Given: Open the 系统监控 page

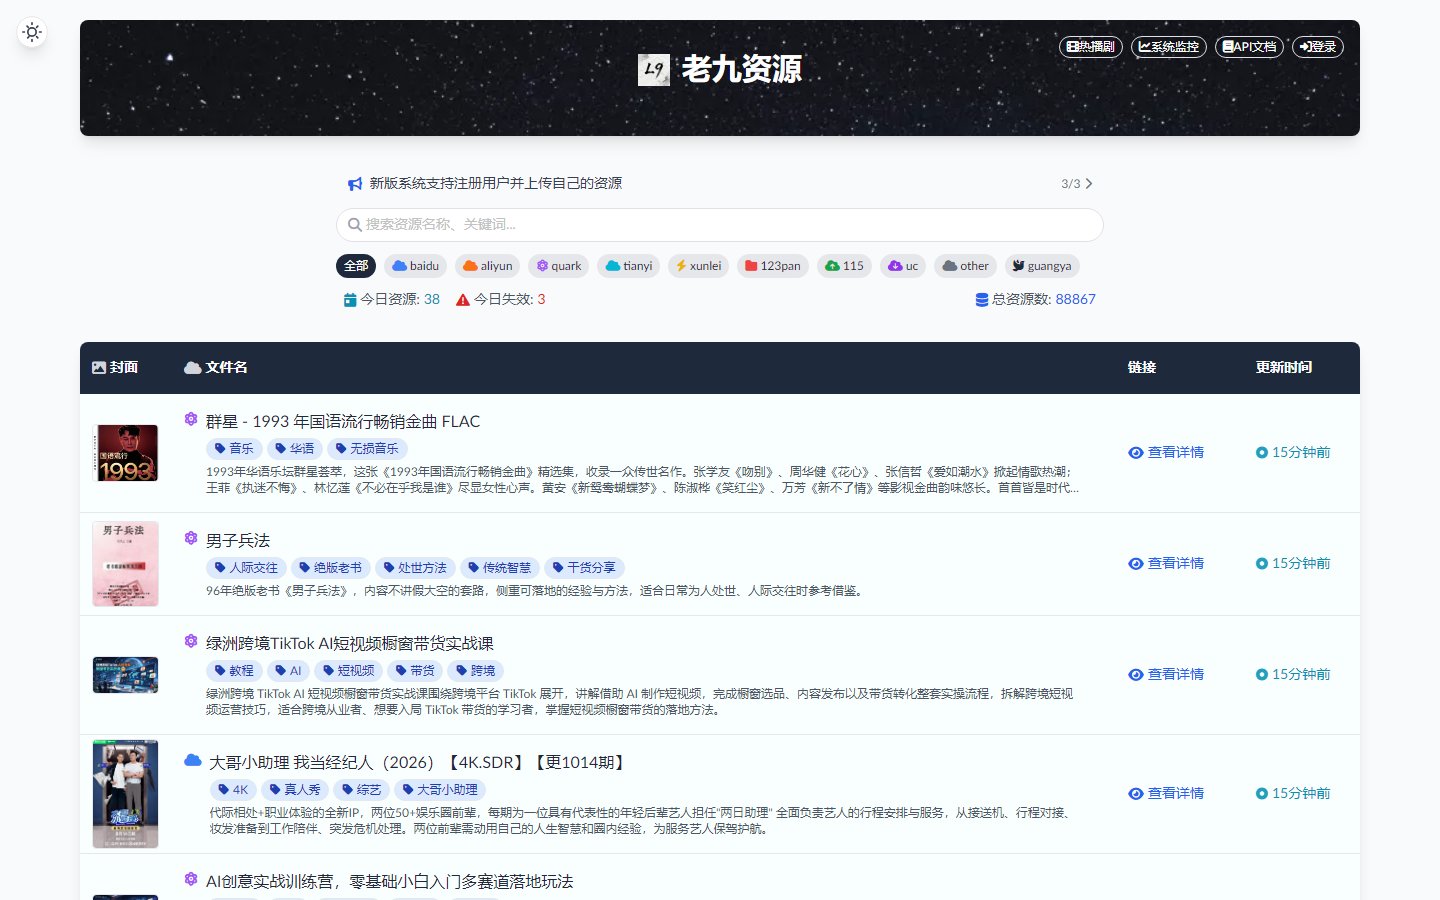Looking at the screenshot, I should tap(1169, 46).
